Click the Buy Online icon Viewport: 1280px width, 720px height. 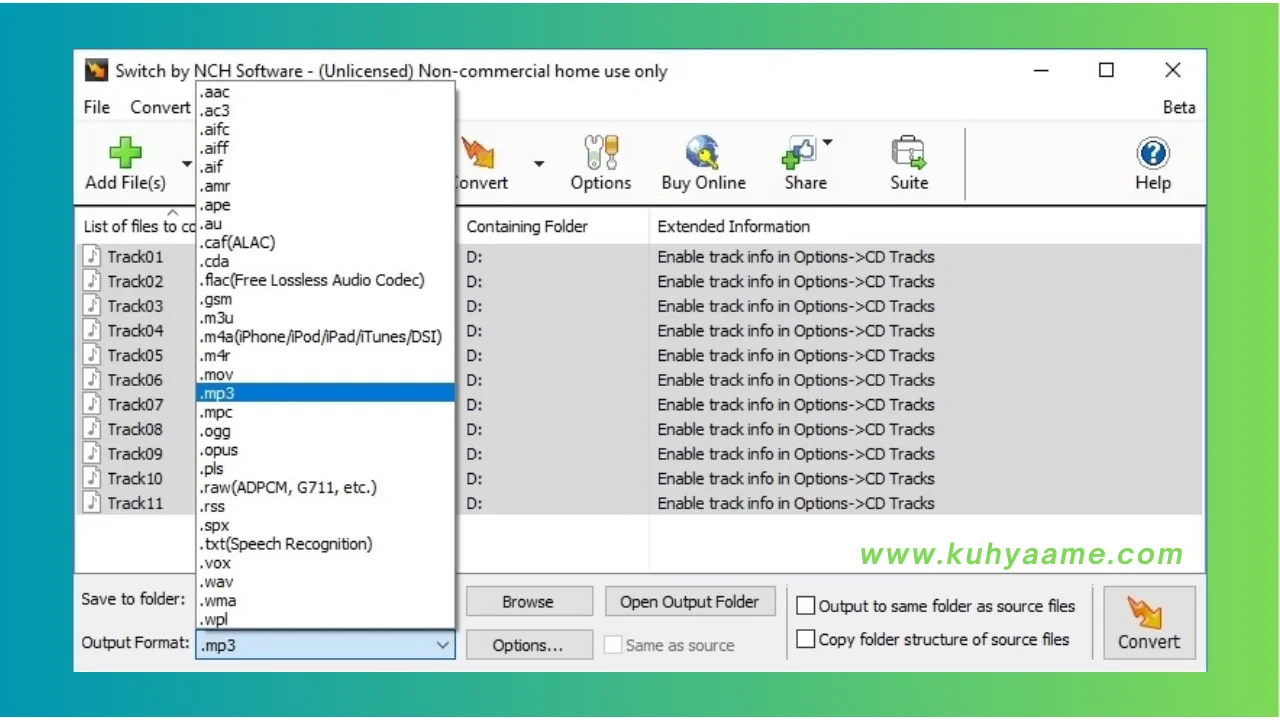coord(703,153)
